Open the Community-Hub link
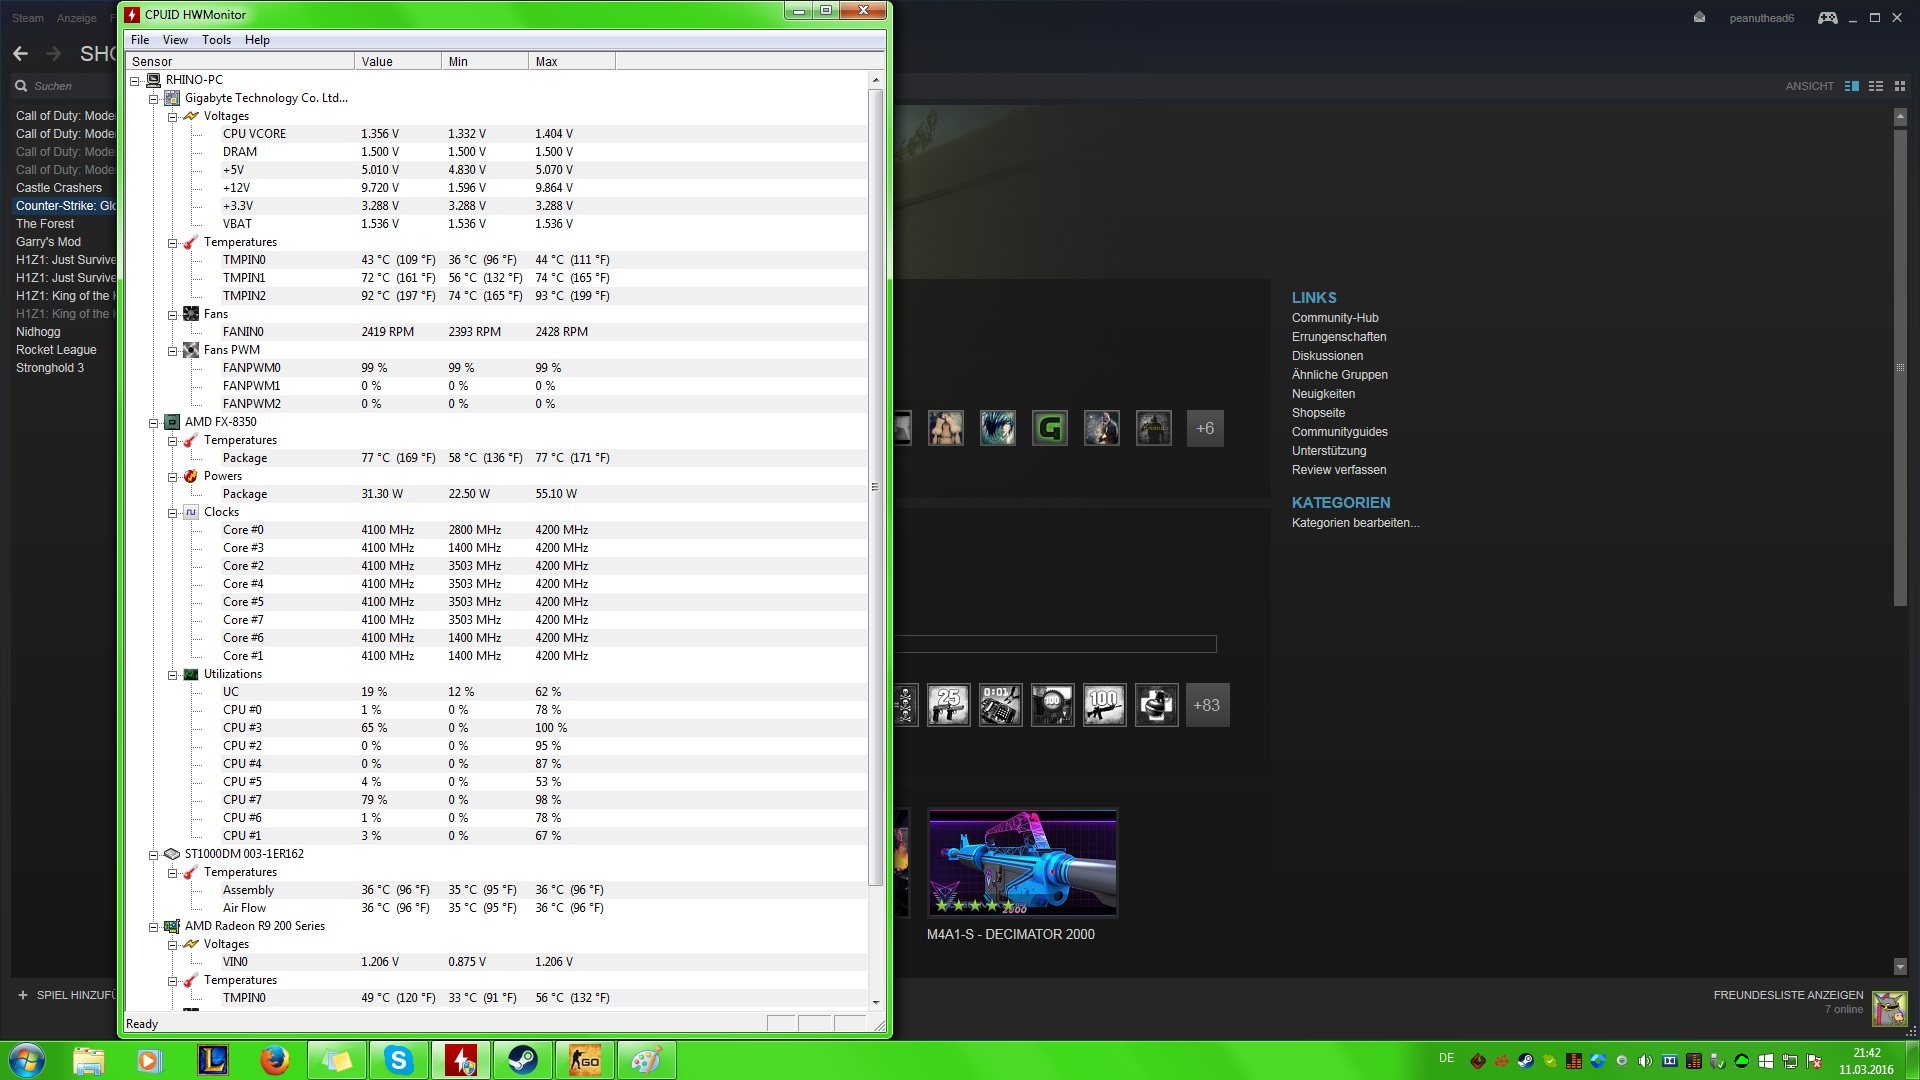This screenshot has height=1080, width=1920. (x=1334, y=318)
